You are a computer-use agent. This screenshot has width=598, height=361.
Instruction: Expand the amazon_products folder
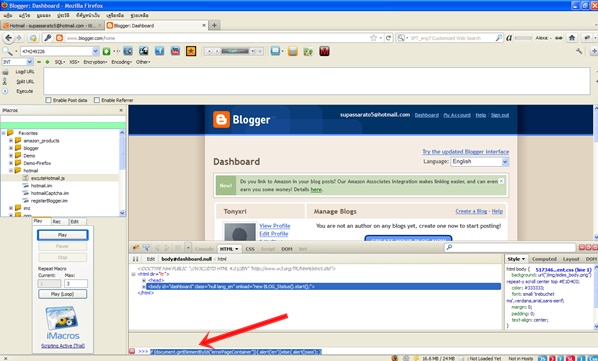tap(11, 140)
